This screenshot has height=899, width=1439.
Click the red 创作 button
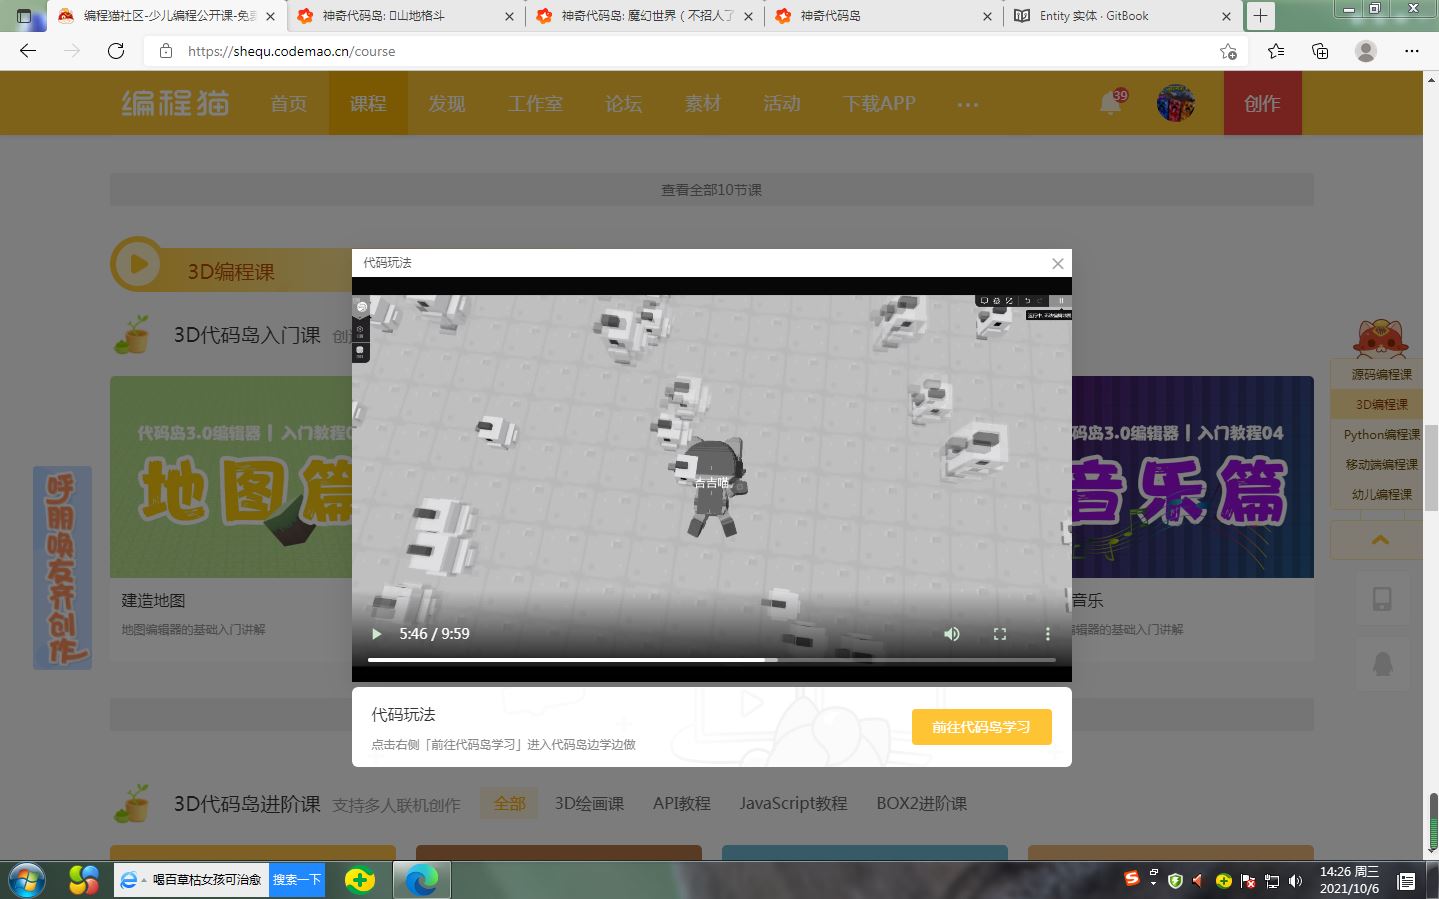click(1262, 103)
